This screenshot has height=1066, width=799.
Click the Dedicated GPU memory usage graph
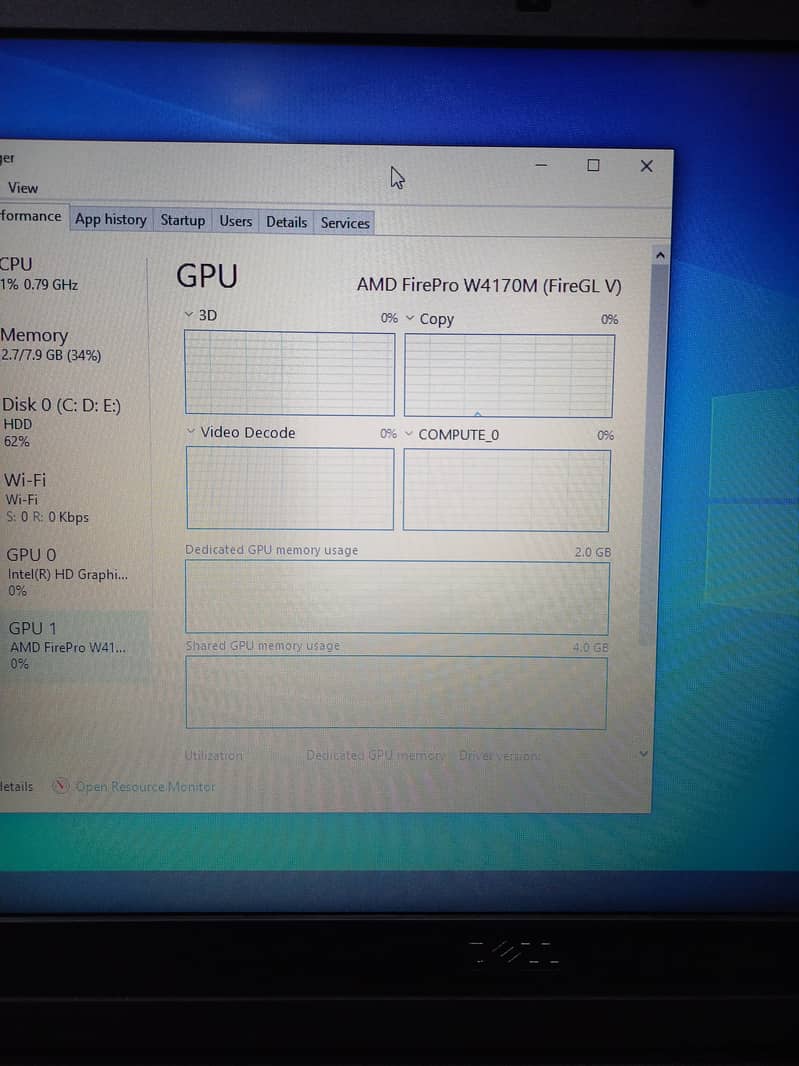[396, 598]
